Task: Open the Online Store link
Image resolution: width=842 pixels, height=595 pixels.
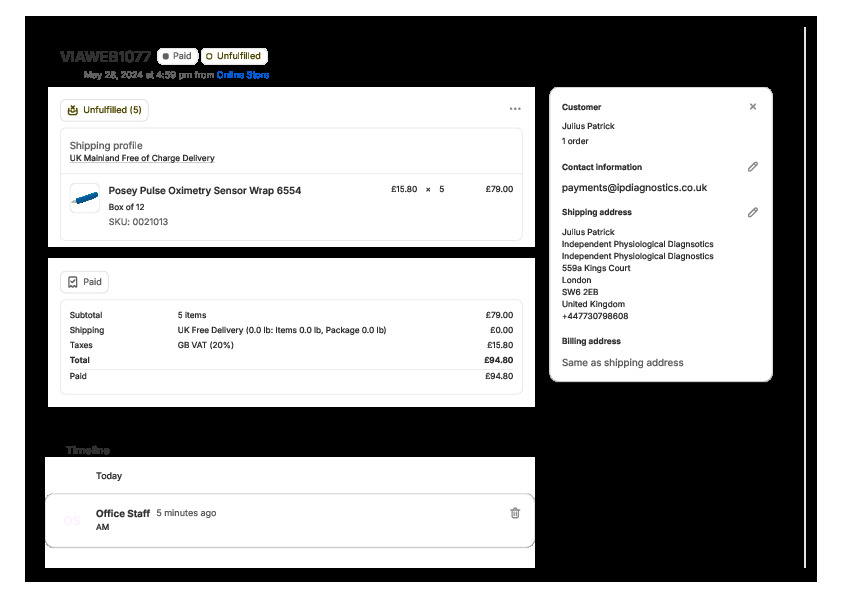Action: click(x=243, y=75)
